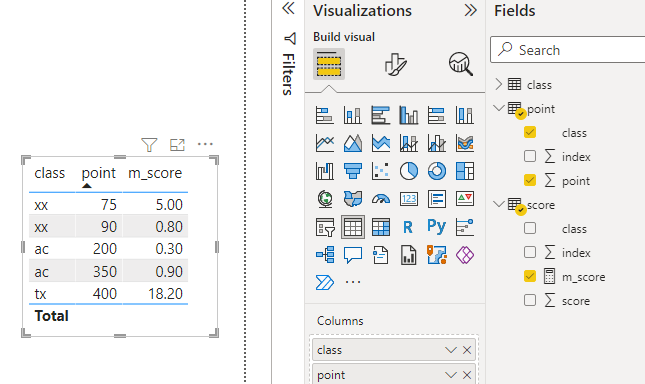Select the card (123) visual

(408, 199)
